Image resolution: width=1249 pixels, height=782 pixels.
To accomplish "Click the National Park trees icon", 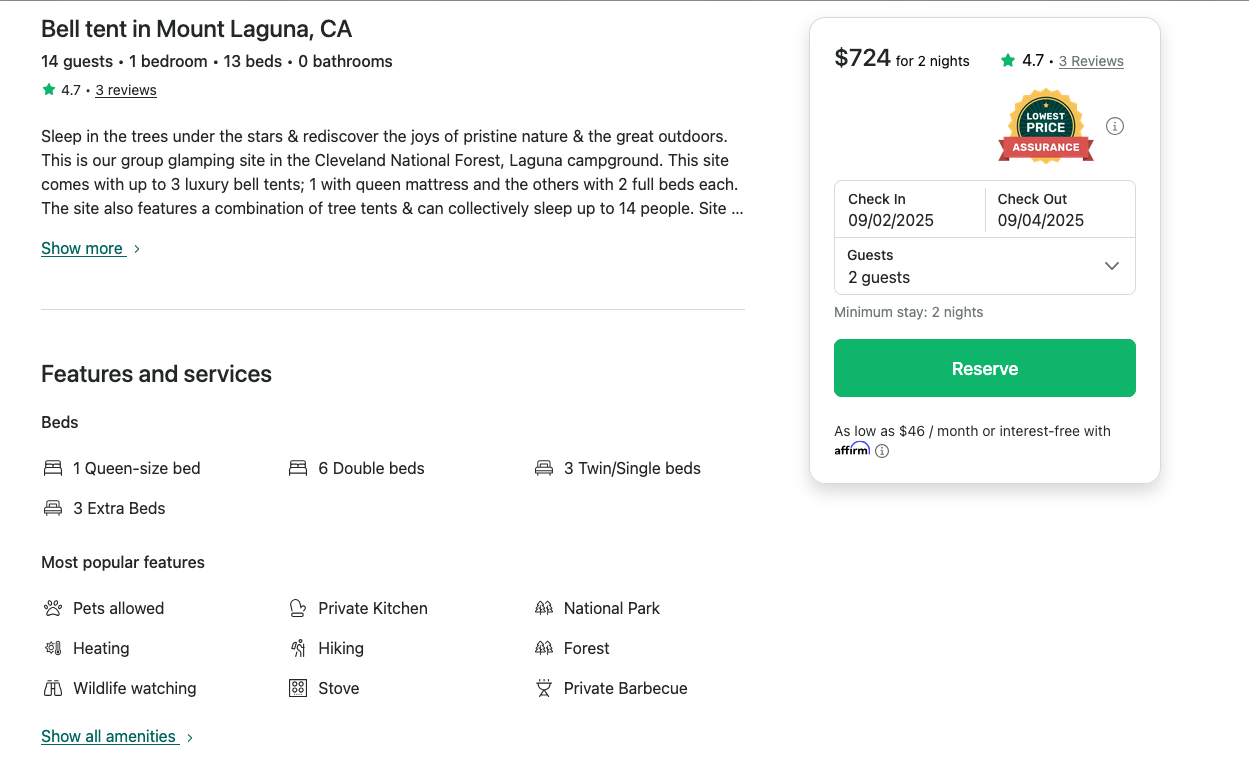I will pyautogui.click(x=544, y=608).
